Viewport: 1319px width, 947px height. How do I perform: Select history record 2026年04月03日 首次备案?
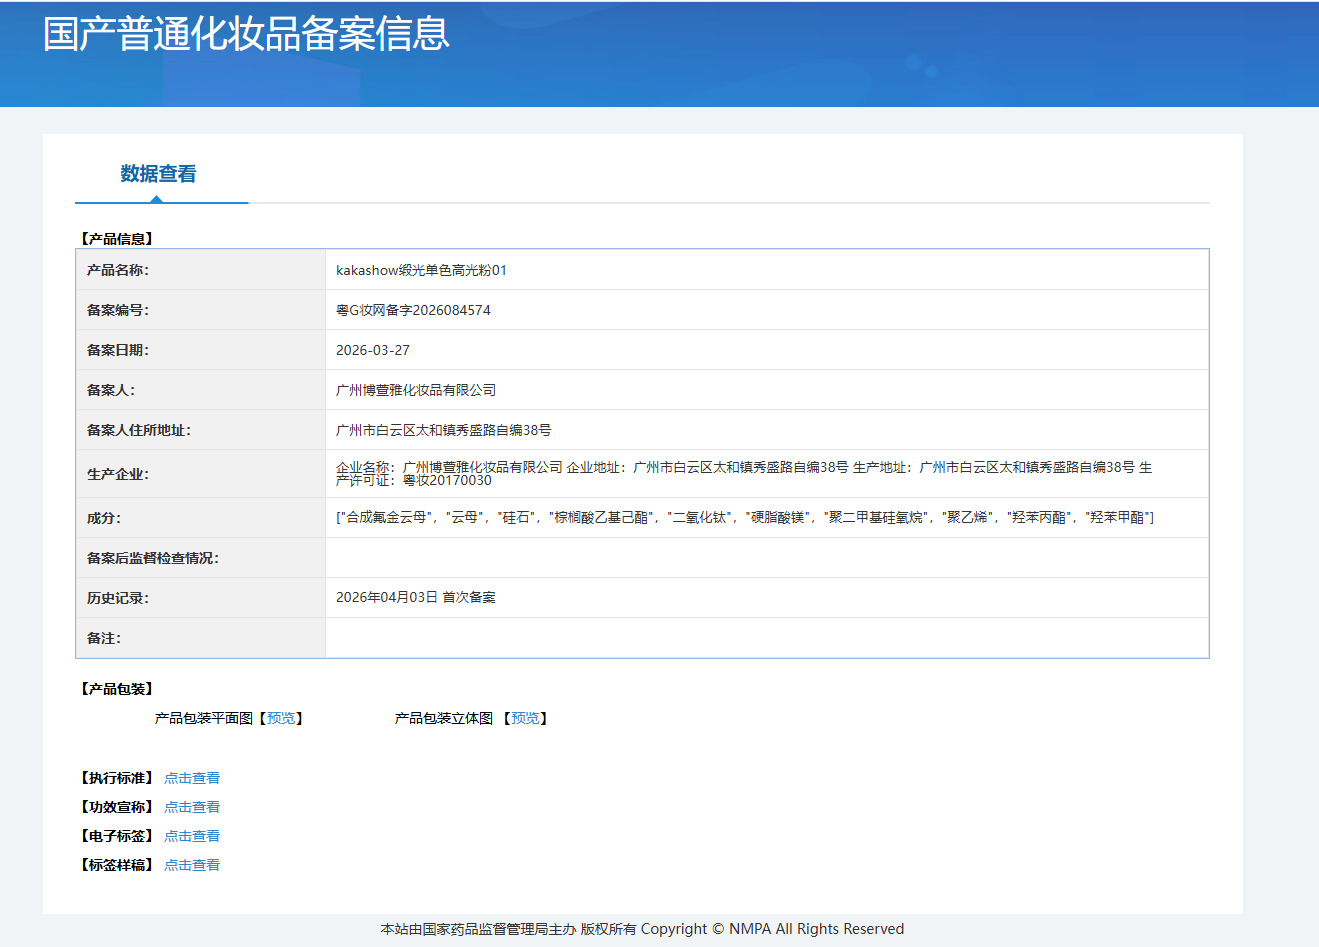[x=416, y=597]
